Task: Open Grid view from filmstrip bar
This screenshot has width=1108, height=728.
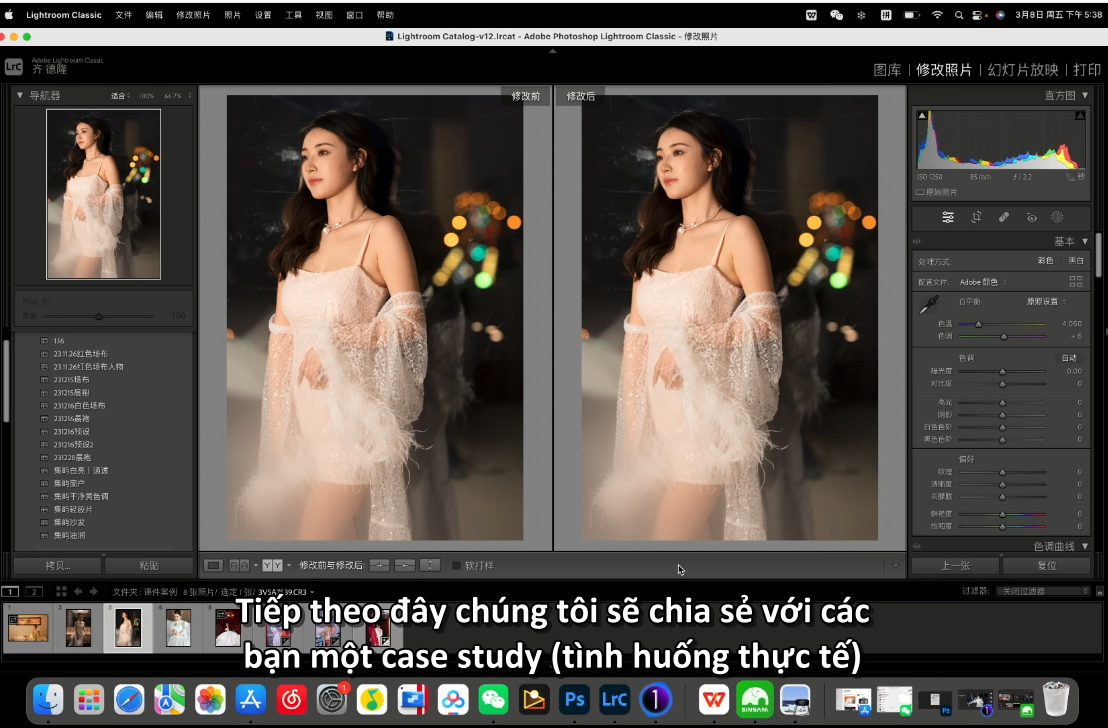Action: 61,591
